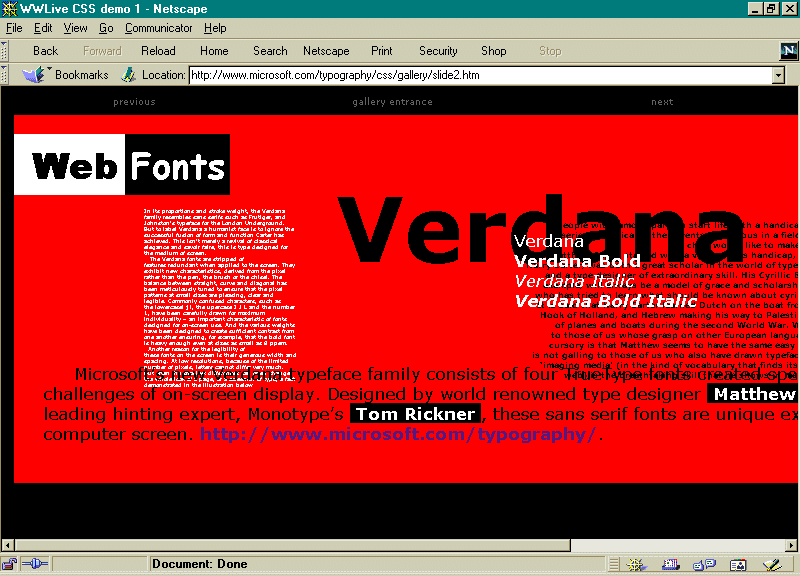Click the Search toolbar button

pyautogui.click(x=270, y=51)
